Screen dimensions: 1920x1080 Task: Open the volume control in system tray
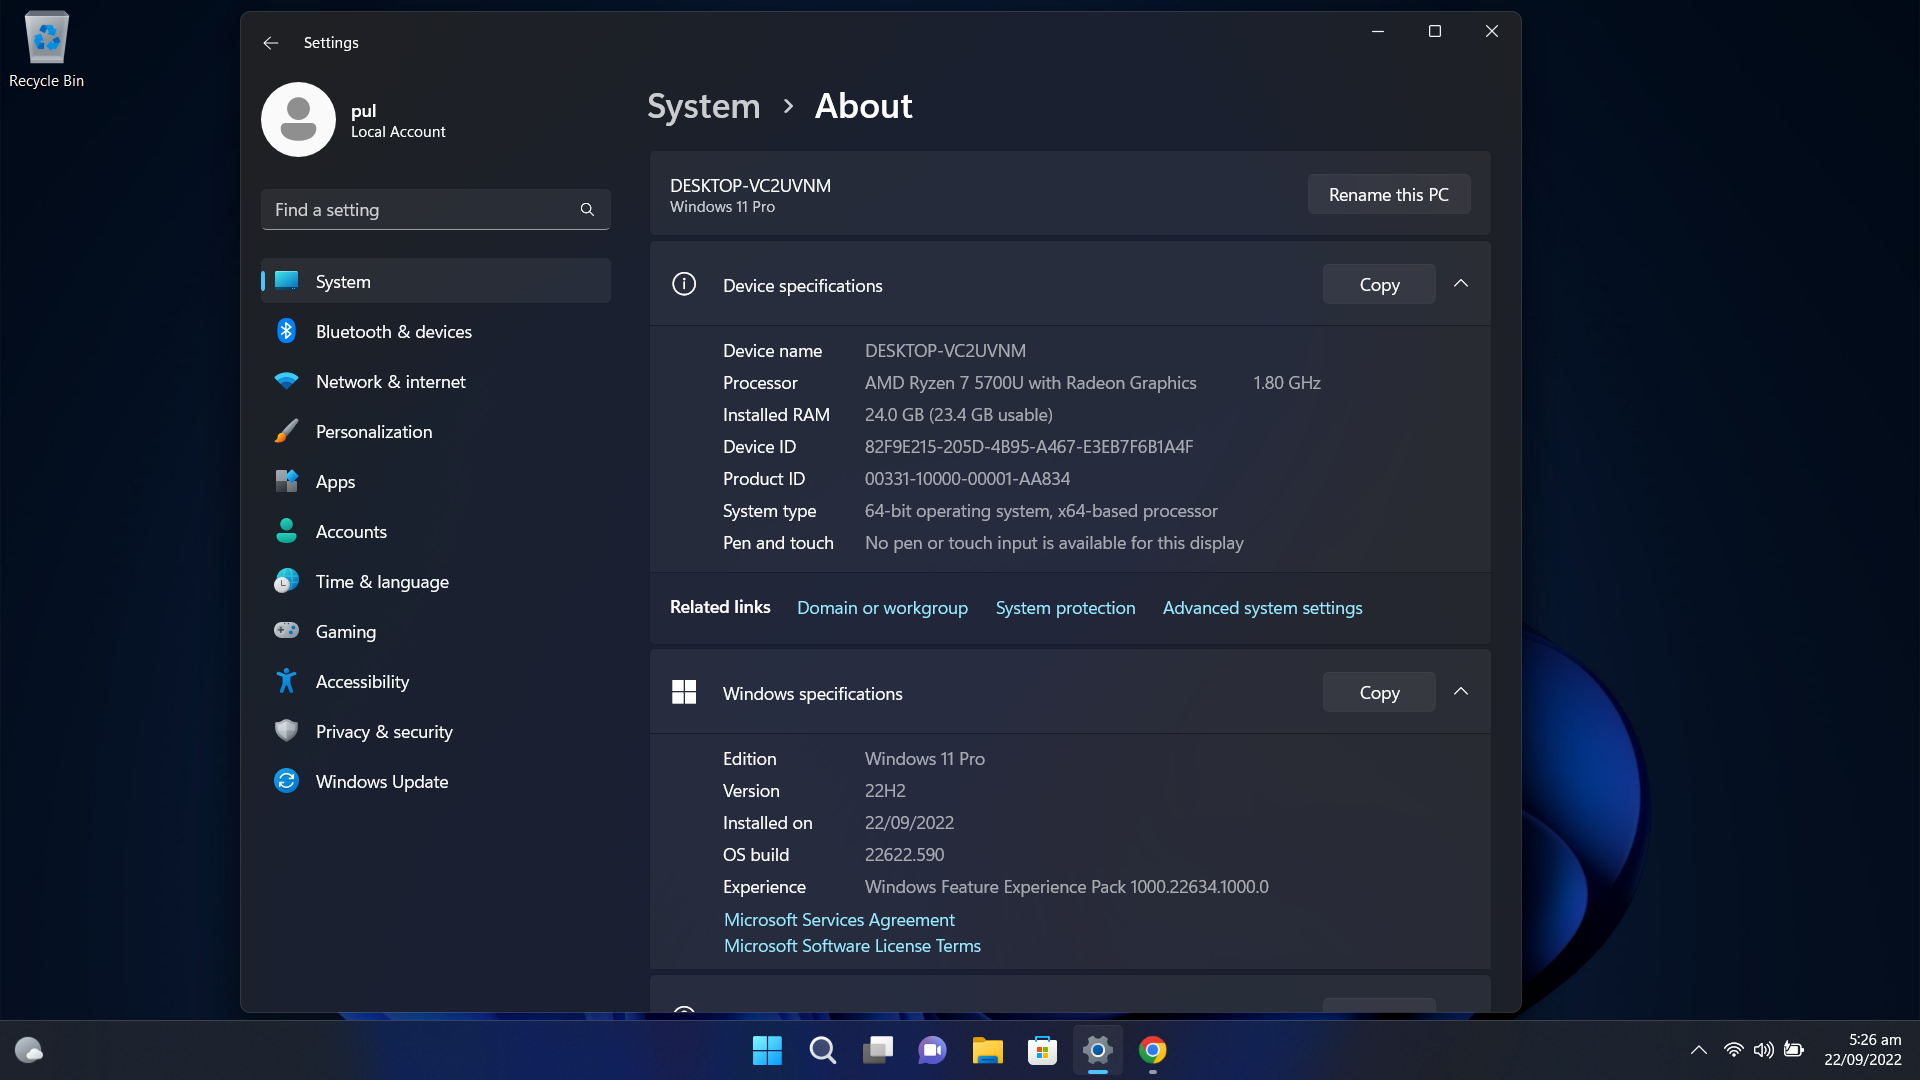(1763, 1050)
